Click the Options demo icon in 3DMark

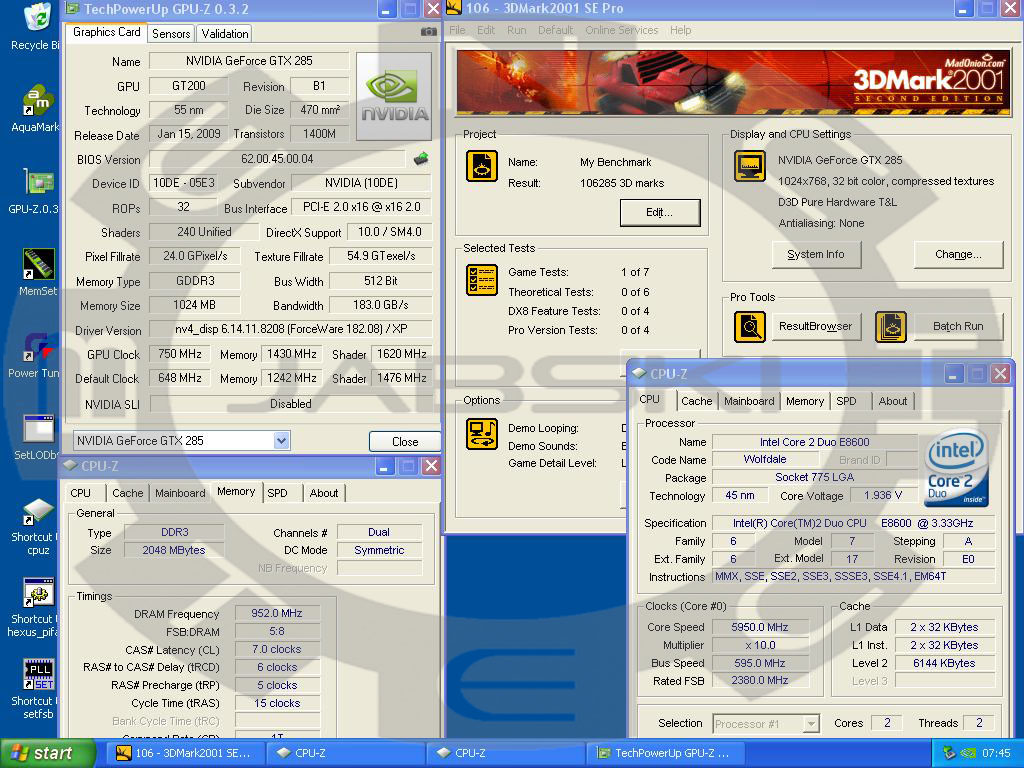(x=482, y=434)
